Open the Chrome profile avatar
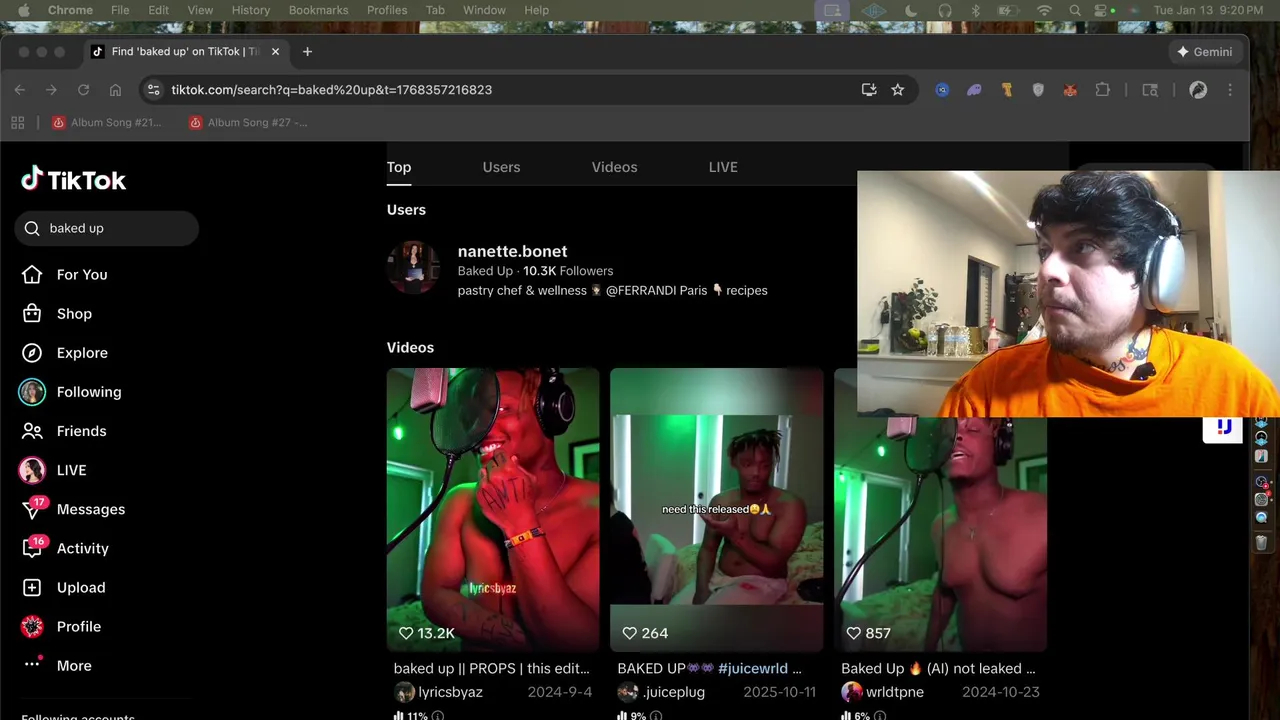 (x=1198, y=90)
